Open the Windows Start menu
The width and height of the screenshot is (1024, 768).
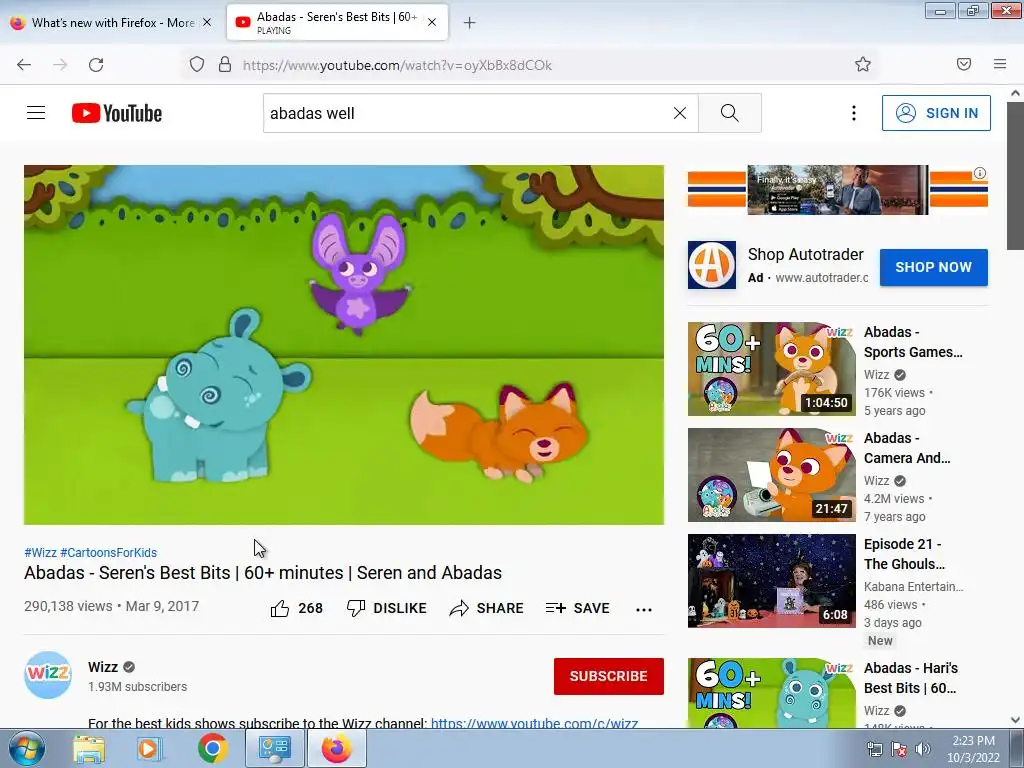(26, 748)
